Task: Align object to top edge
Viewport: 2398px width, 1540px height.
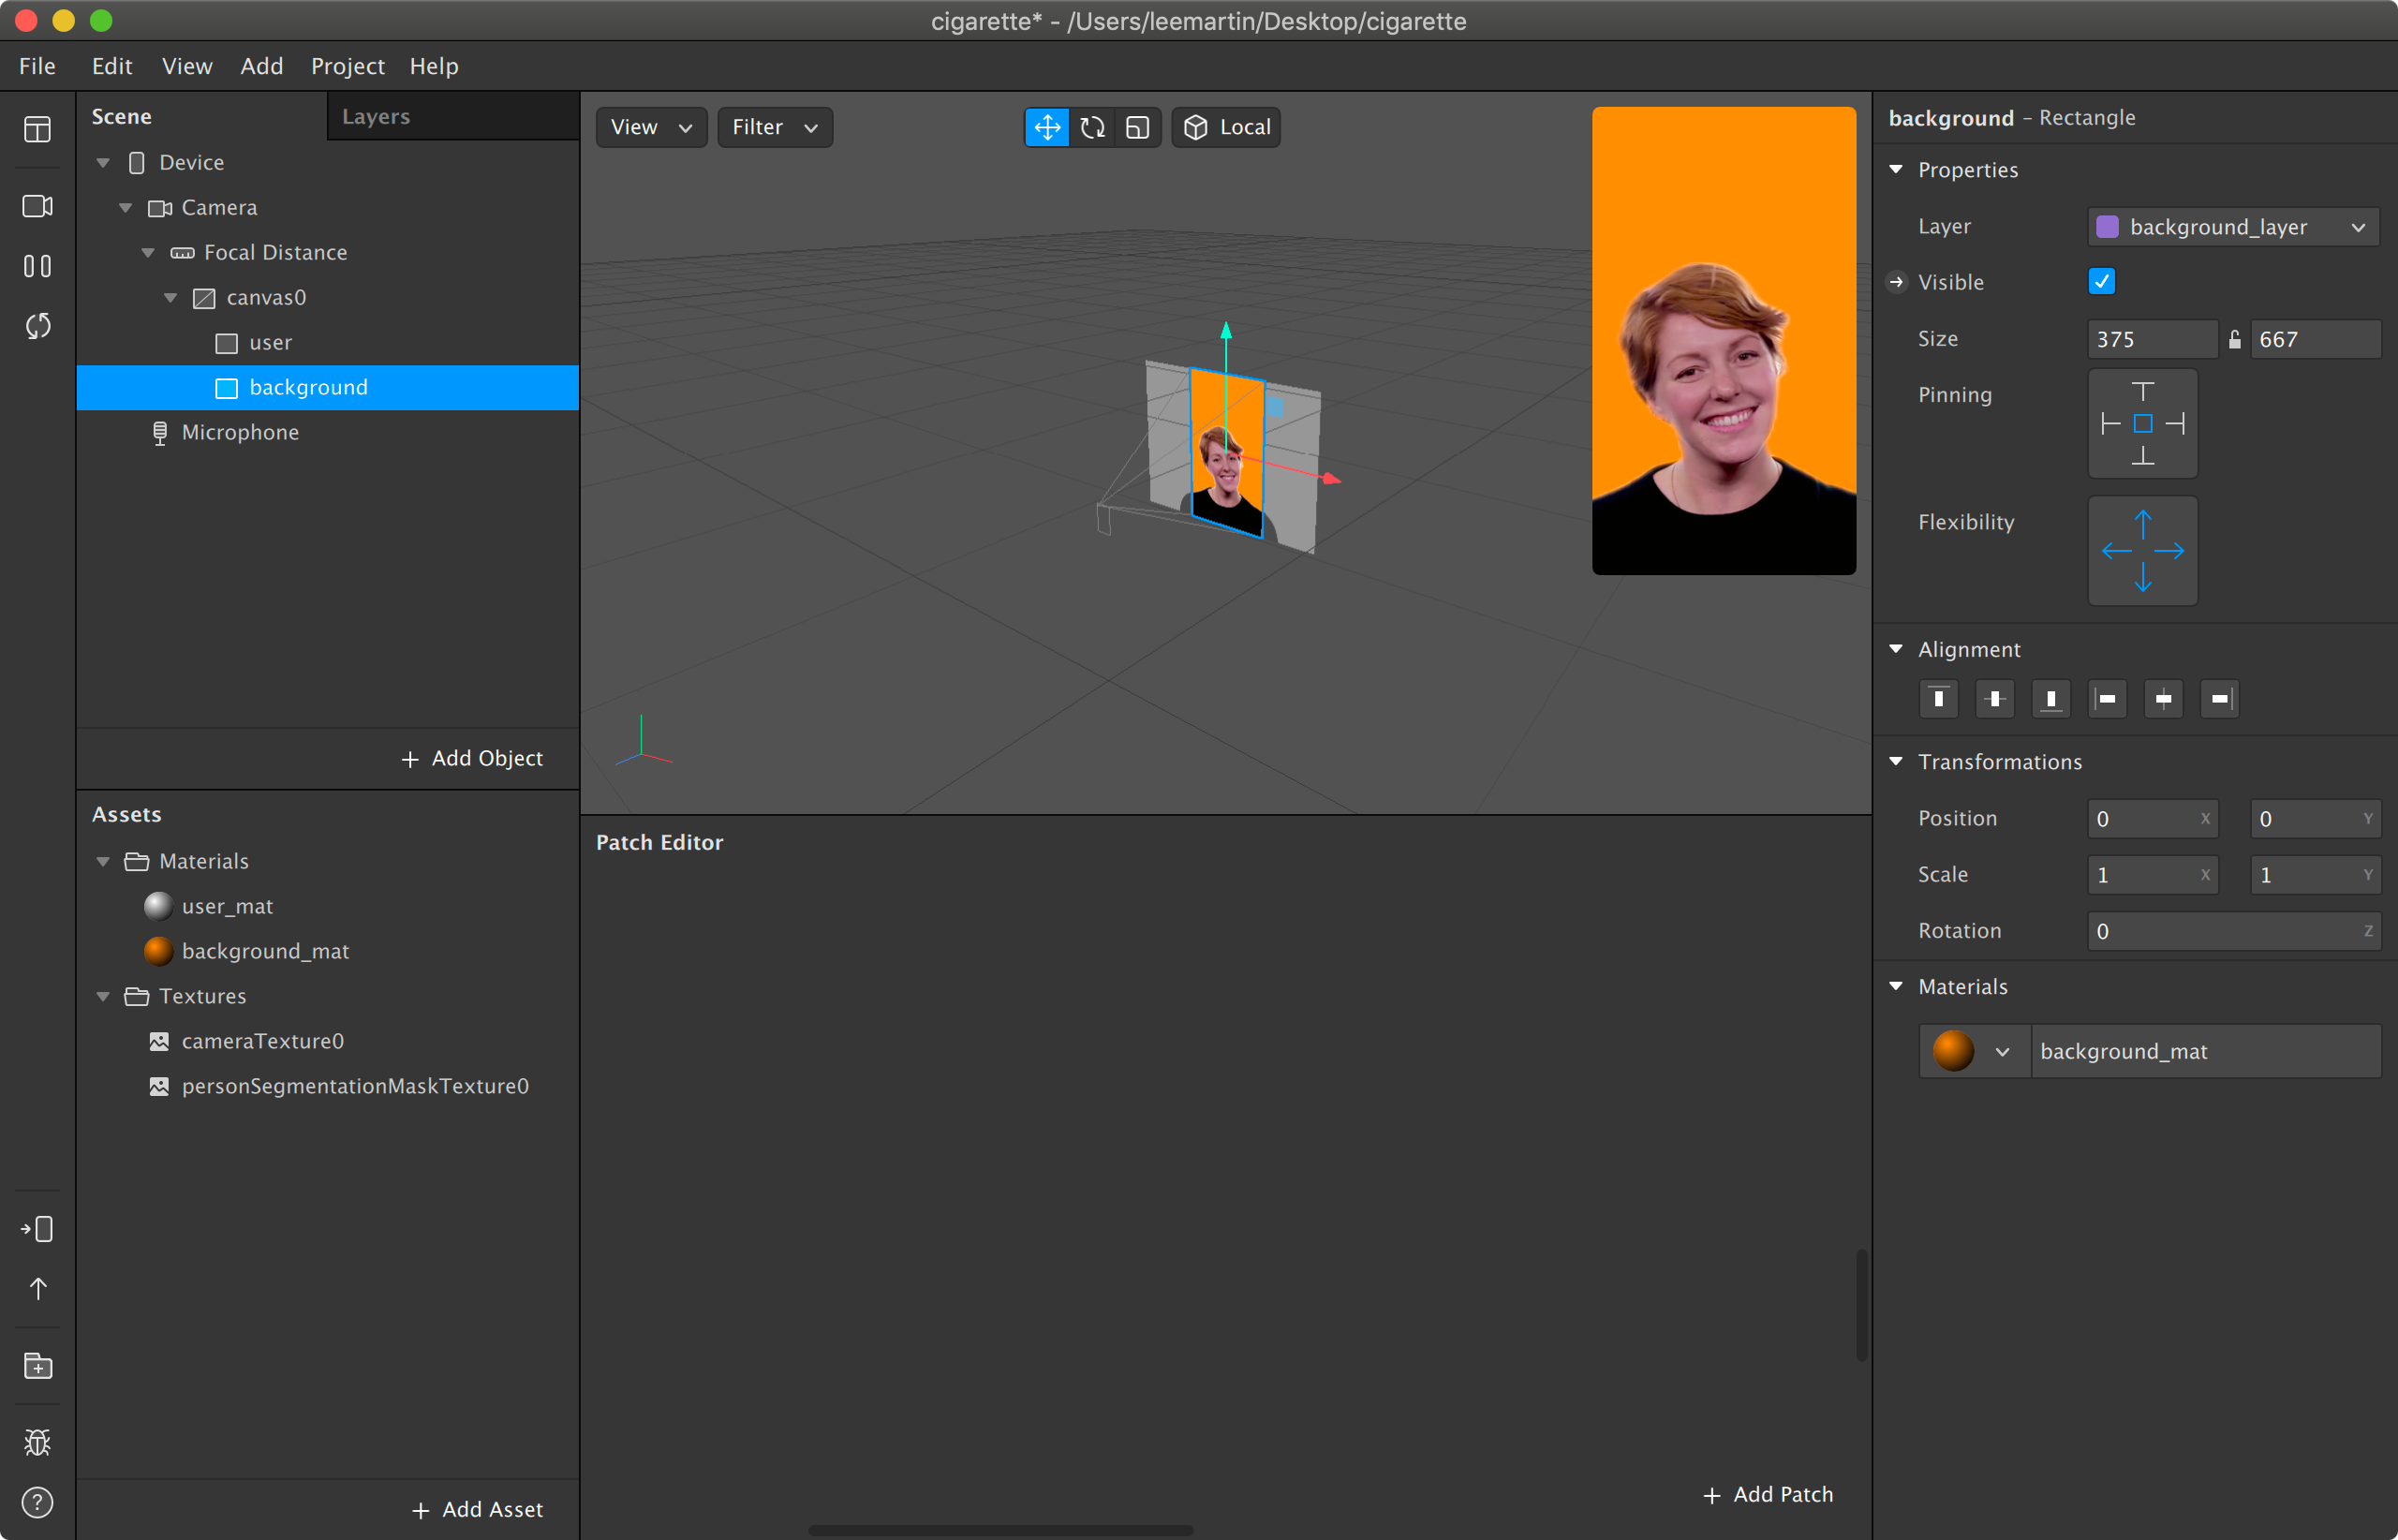Action: [1938, 699]
